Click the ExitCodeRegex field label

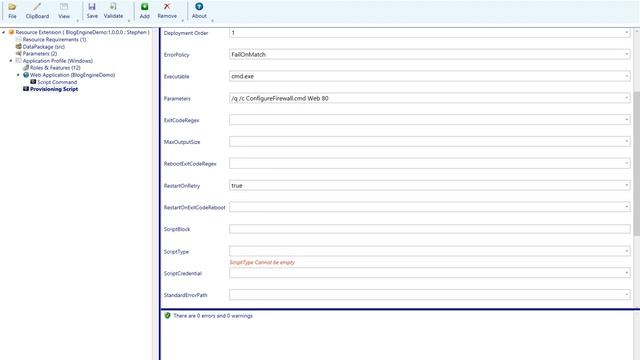[181, 120]
